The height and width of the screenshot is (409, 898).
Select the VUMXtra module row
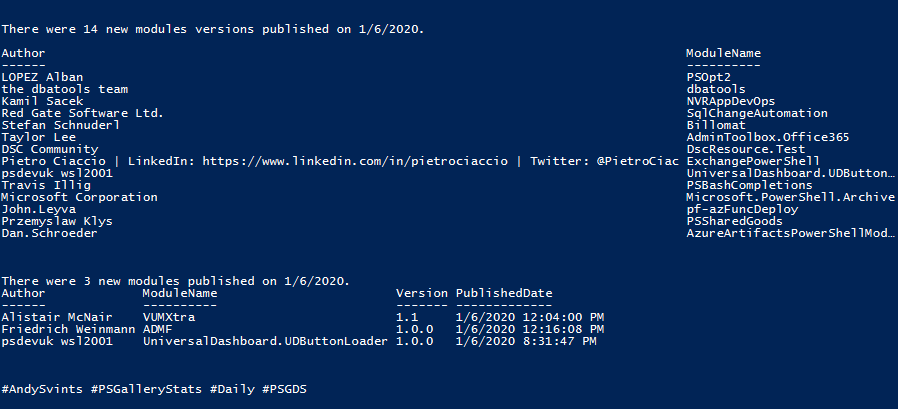302,317
